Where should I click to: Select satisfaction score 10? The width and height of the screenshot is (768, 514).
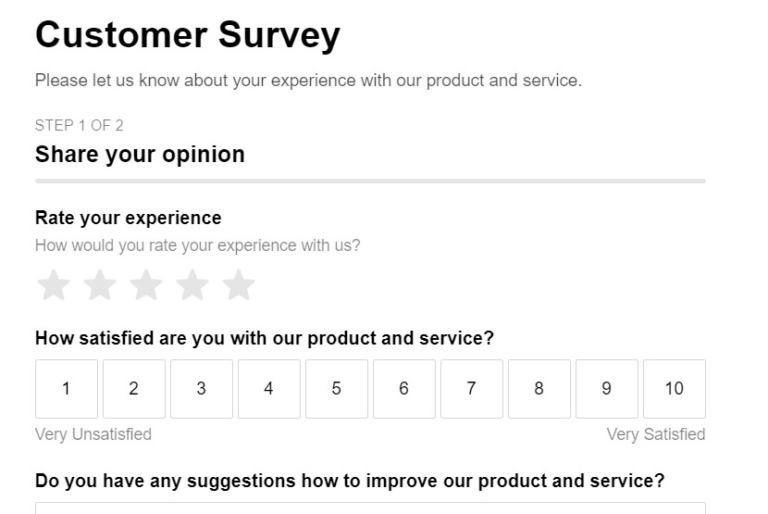[674, 389]
